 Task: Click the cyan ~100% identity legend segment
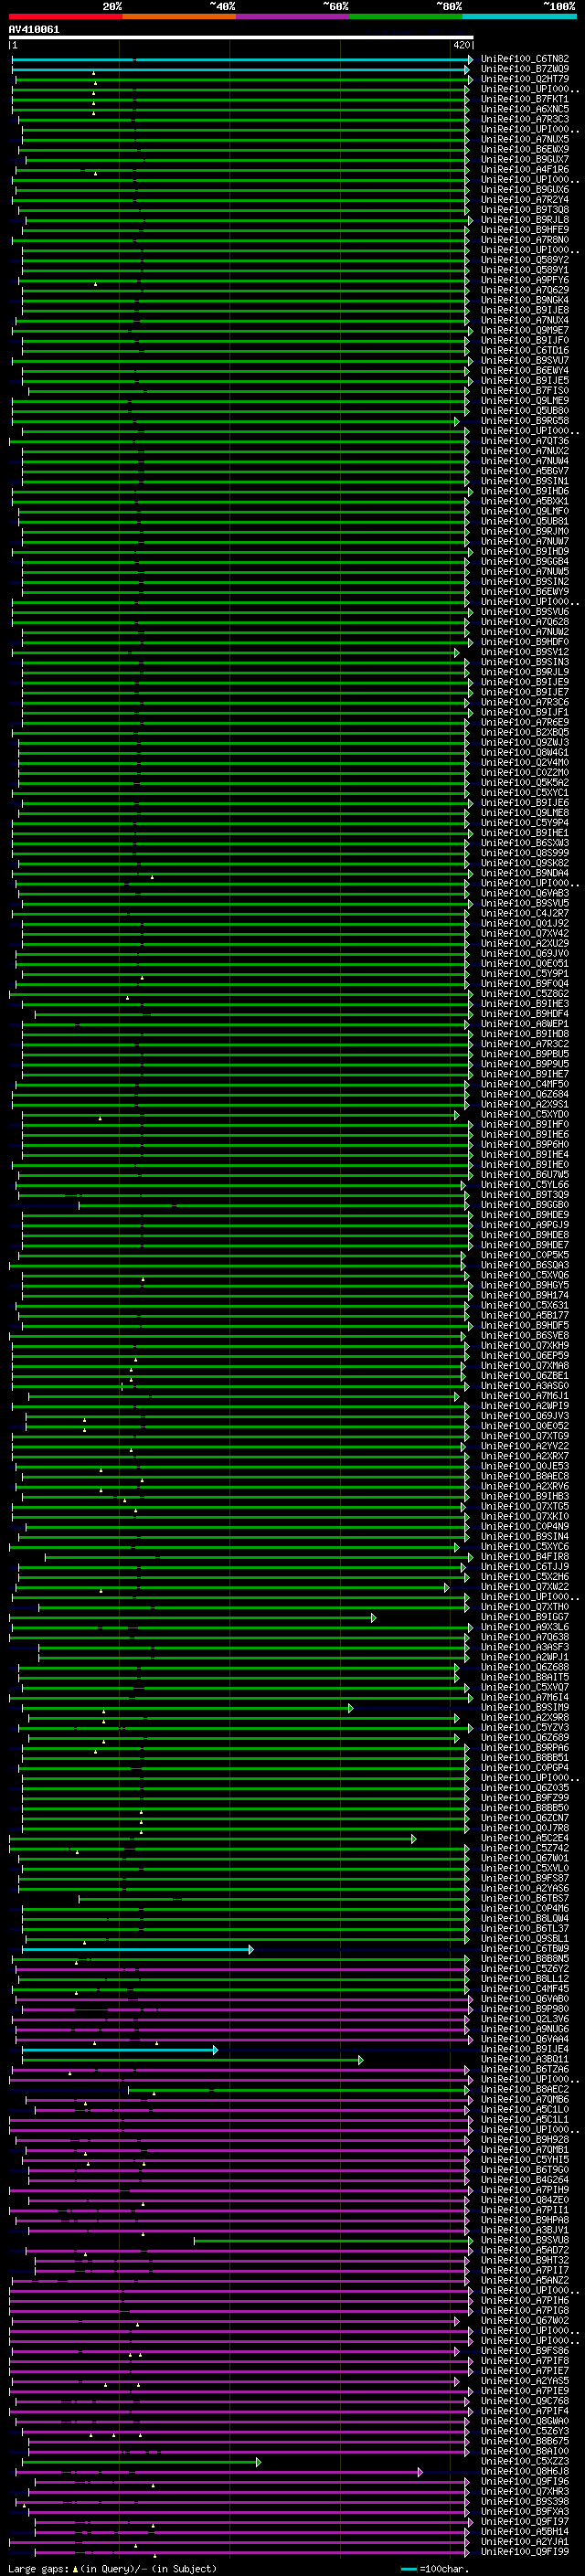pyautogui.click(x=519, y=17)
